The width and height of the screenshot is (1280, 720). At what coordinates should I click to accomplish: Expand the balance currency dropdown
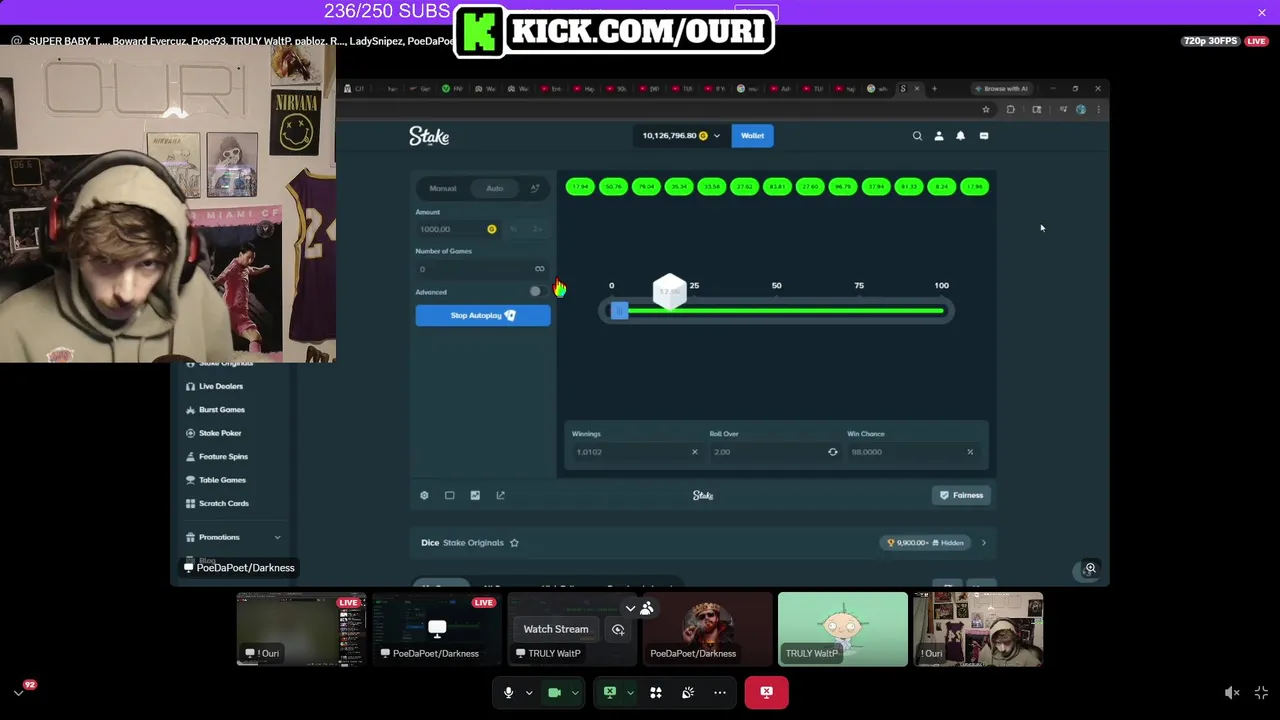click(716, 136)
